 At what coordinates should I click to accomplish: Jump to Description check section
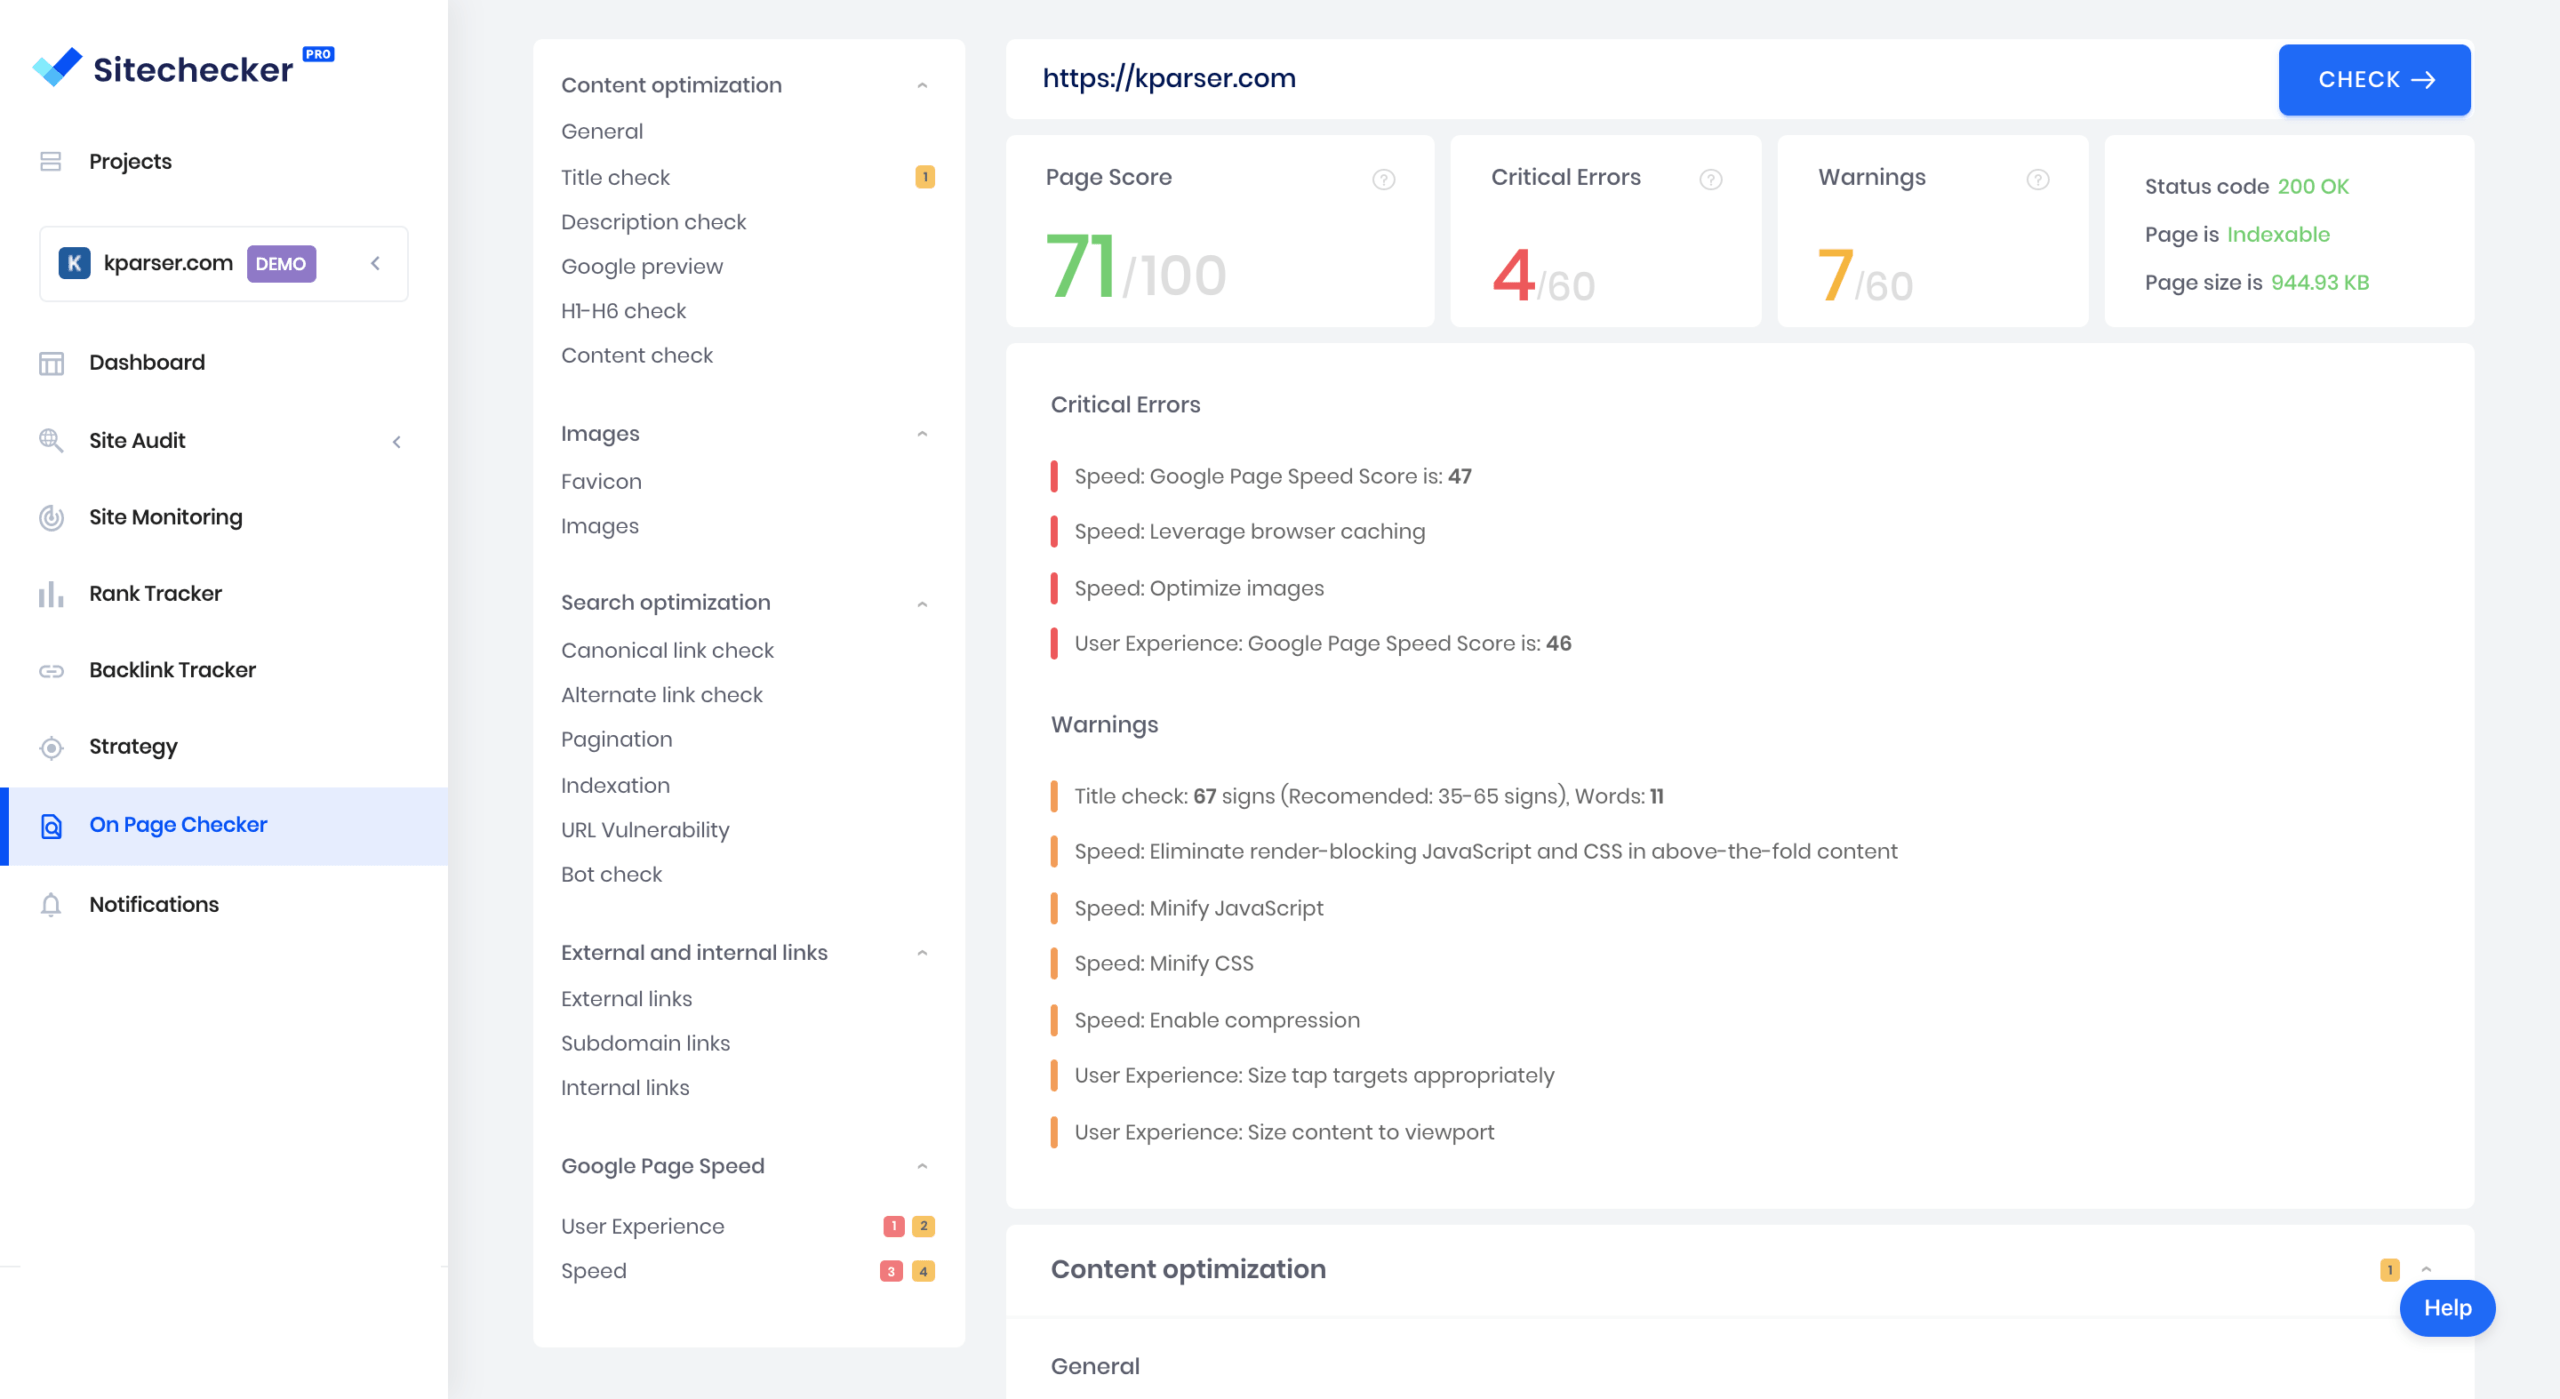(653, 222)
